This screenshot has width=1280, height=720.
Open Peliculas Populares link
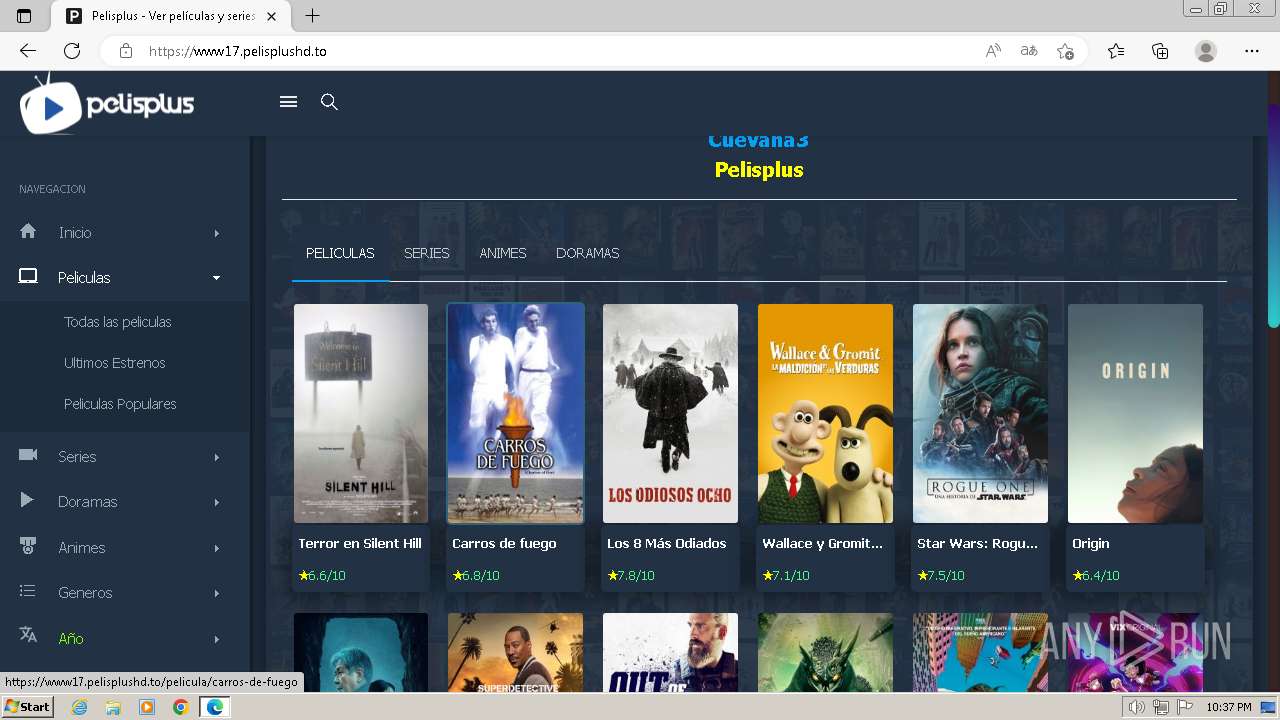point(120,404)
